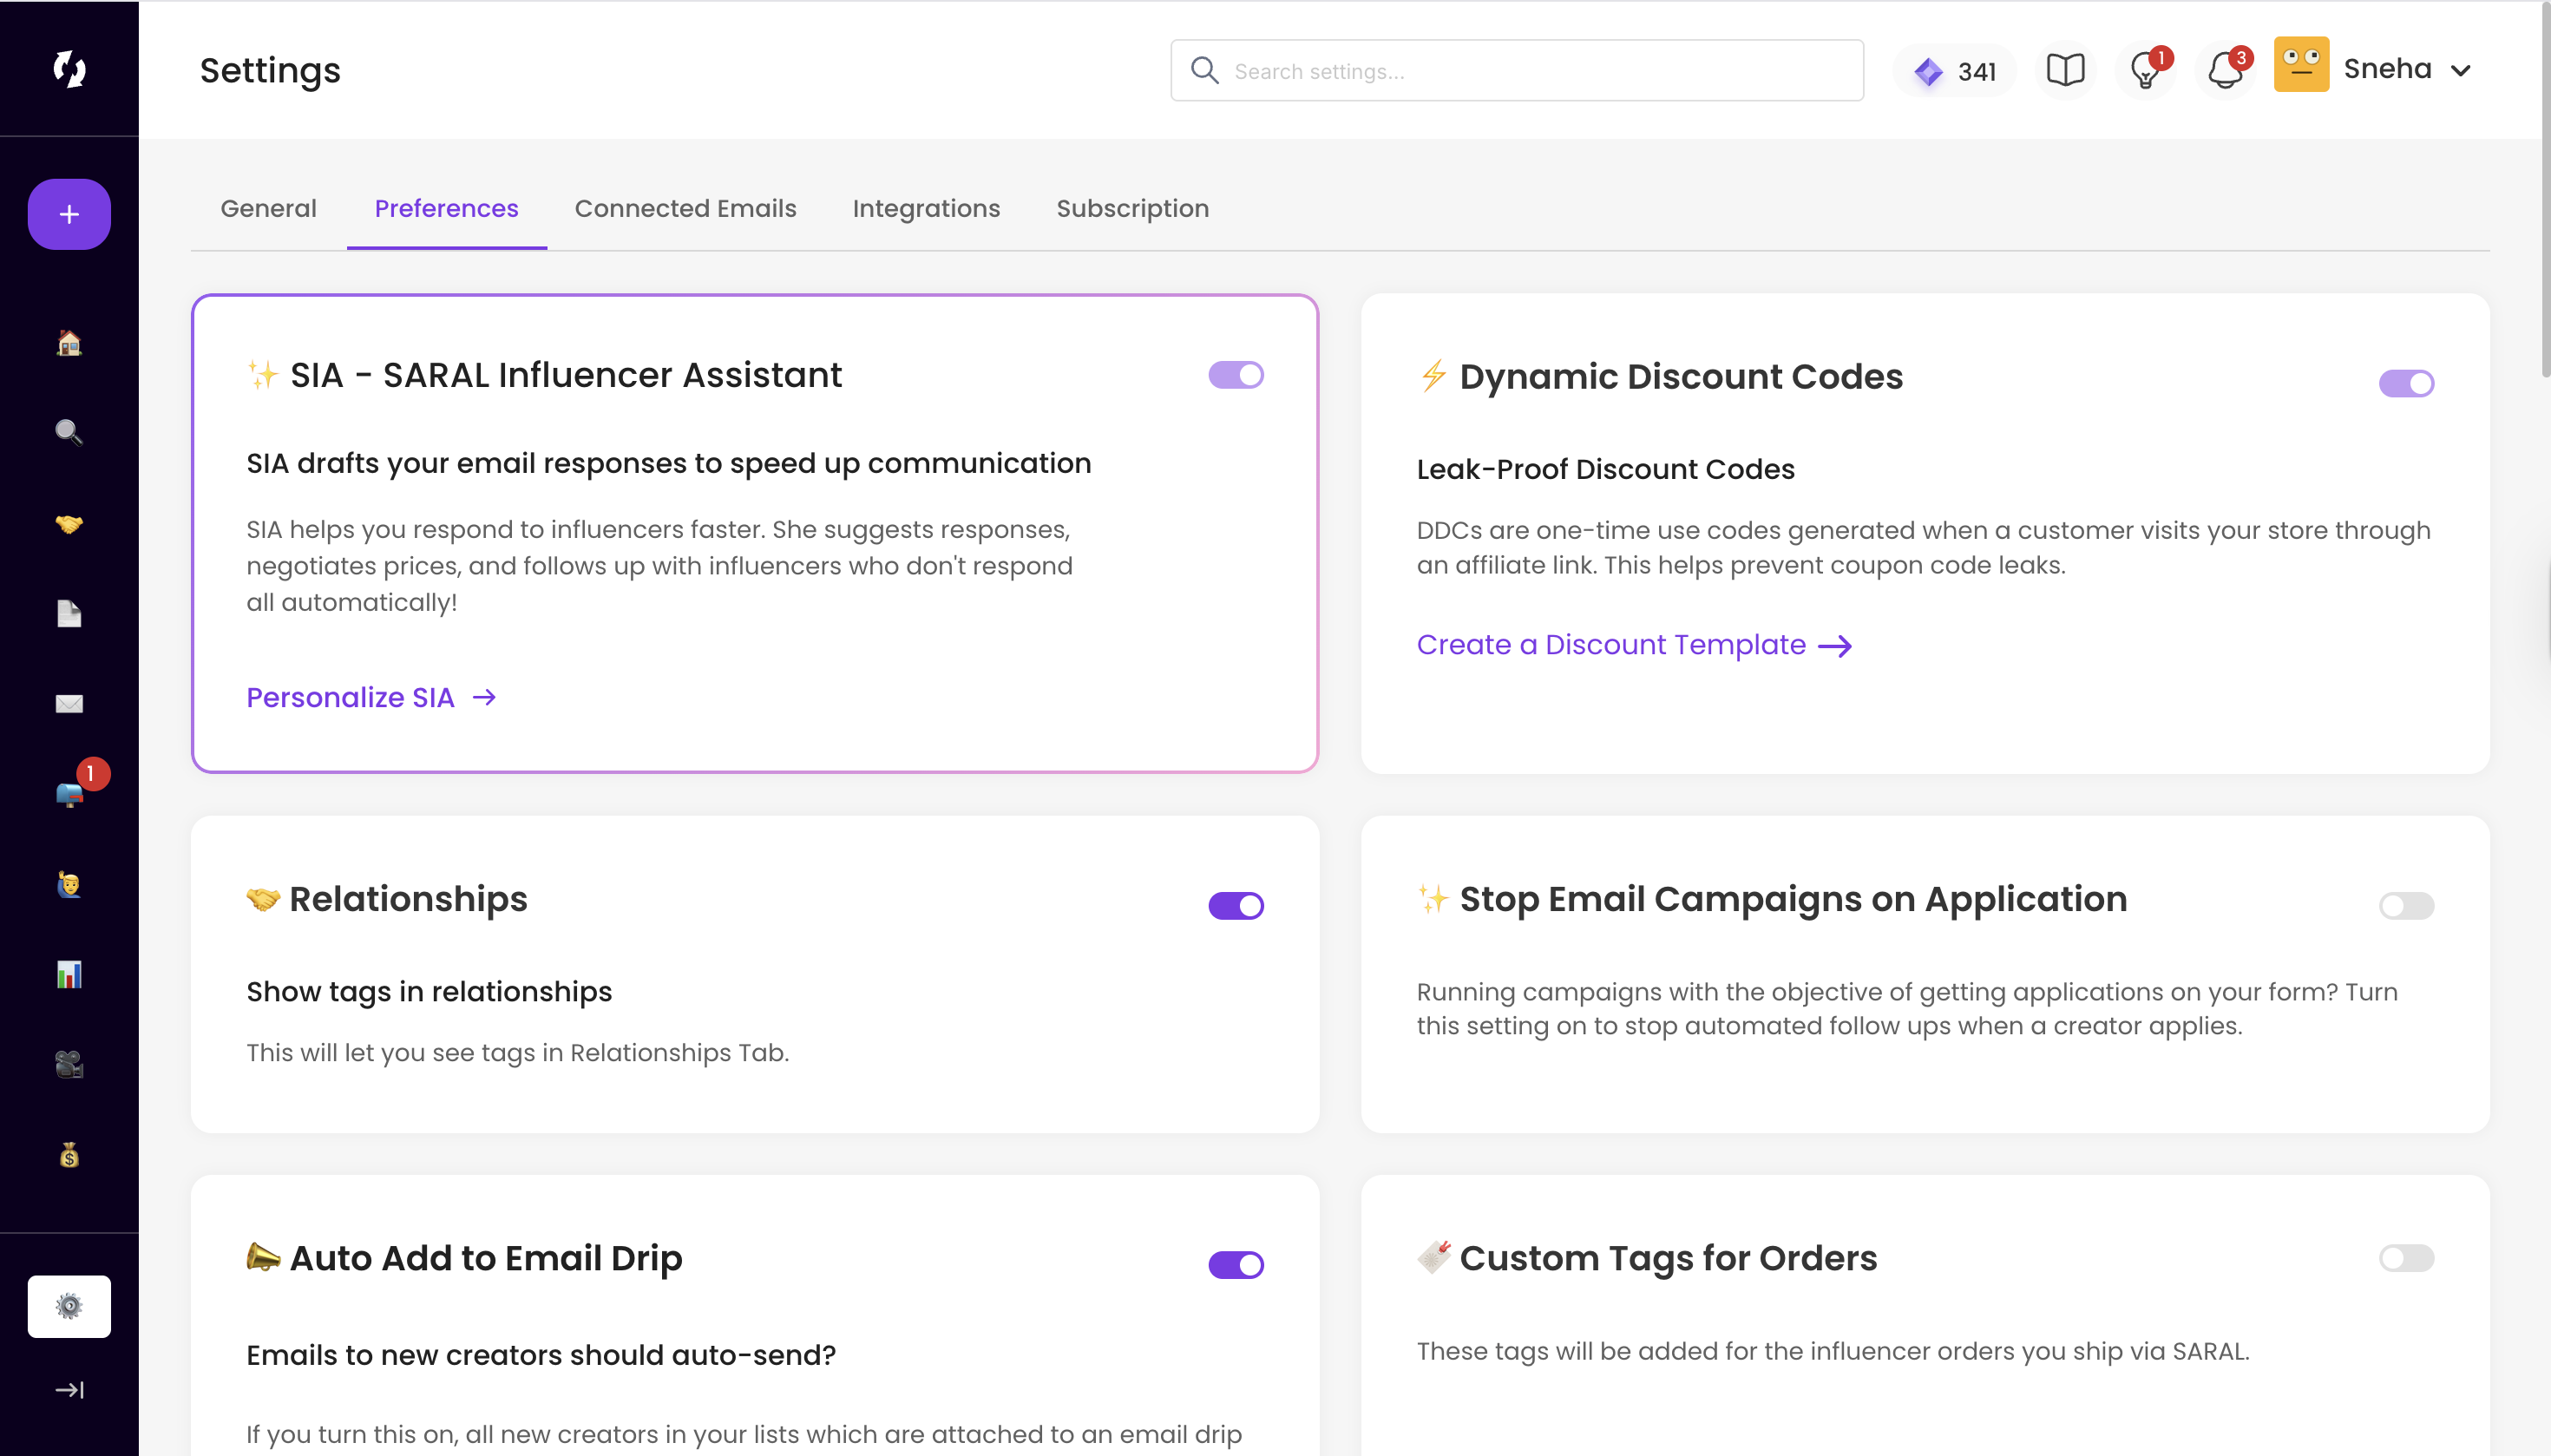This screenshot has width=2551, height=1456.
Task: Click the Leak-Proof Discount Codes subtitle
Action: point(1605,469)
